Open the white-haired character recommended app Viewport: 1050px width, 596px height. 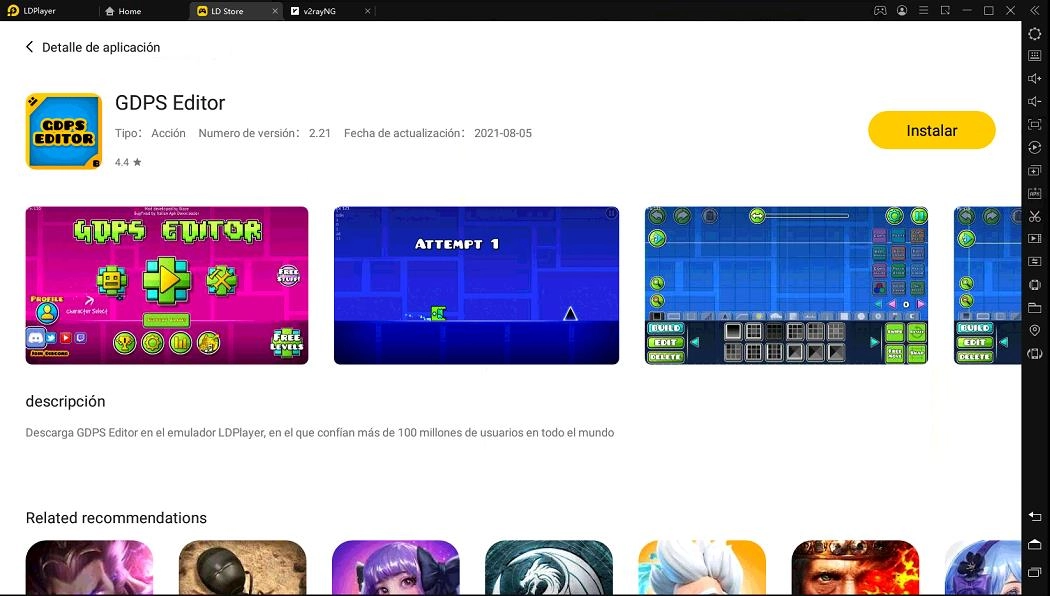702,567
